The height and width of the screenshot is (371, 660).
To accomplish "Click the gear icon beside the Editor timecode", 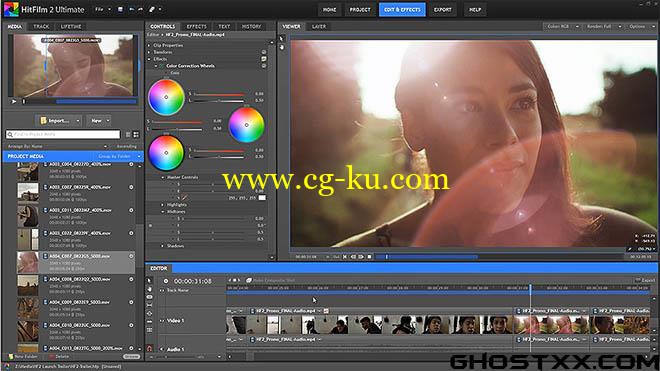I will click(166, 281).
